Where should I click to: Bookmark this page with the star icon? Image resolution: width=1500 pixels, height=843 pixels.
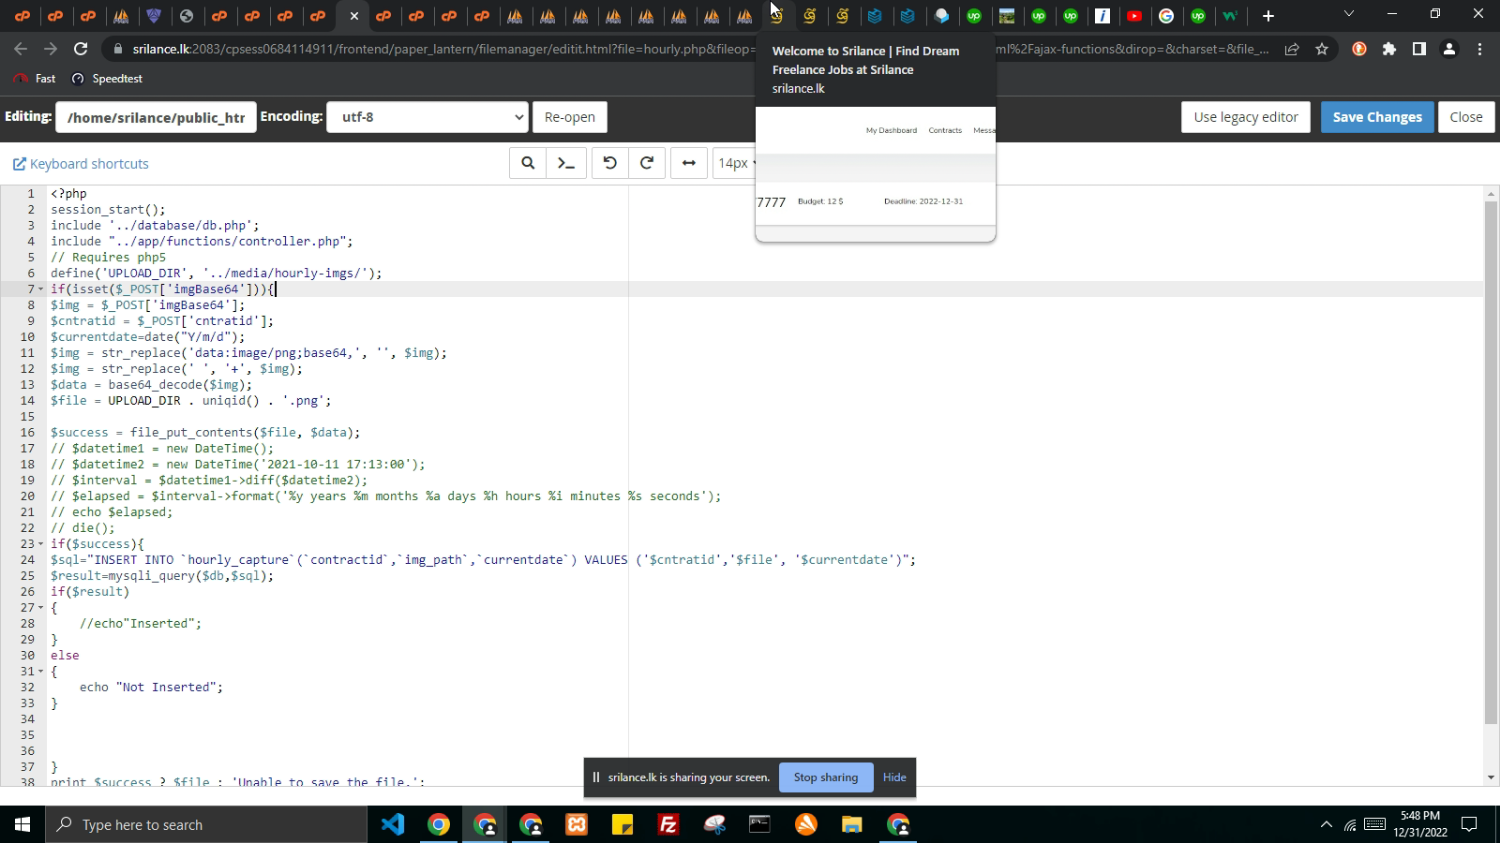click(1322, 49)
